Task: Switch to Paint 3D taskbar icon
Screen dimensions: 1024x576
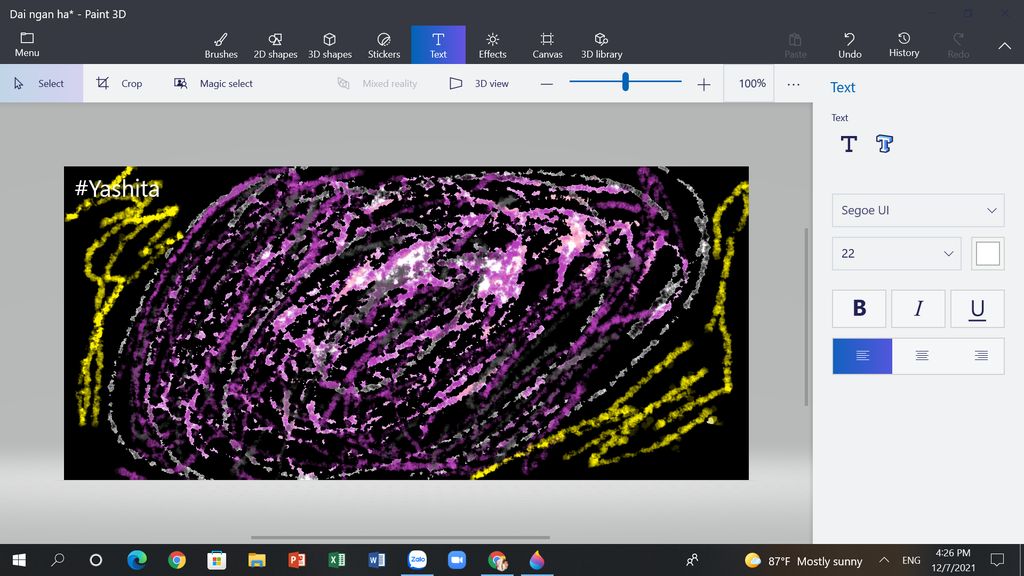Action: point(537,560)
